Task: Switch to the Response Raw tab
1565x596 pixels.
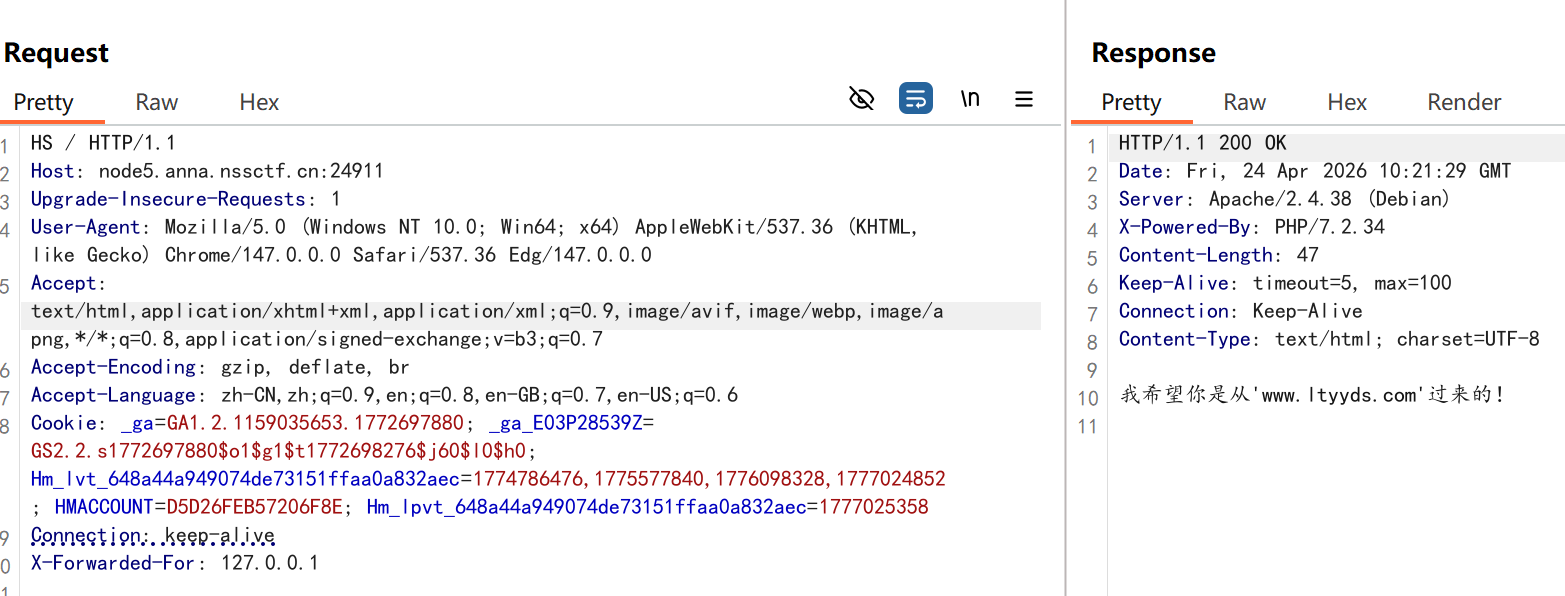Action: (1244, 102)
